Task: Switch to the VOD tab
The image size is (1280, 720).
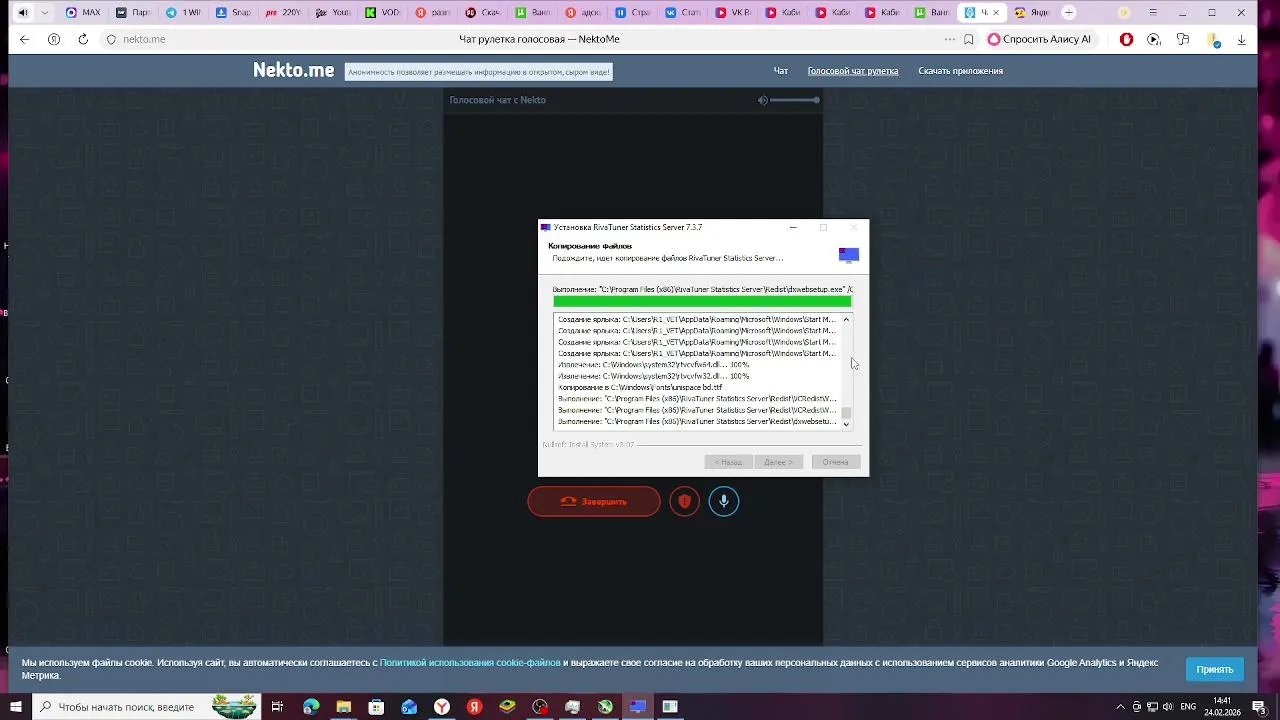Action: [384, 13]
